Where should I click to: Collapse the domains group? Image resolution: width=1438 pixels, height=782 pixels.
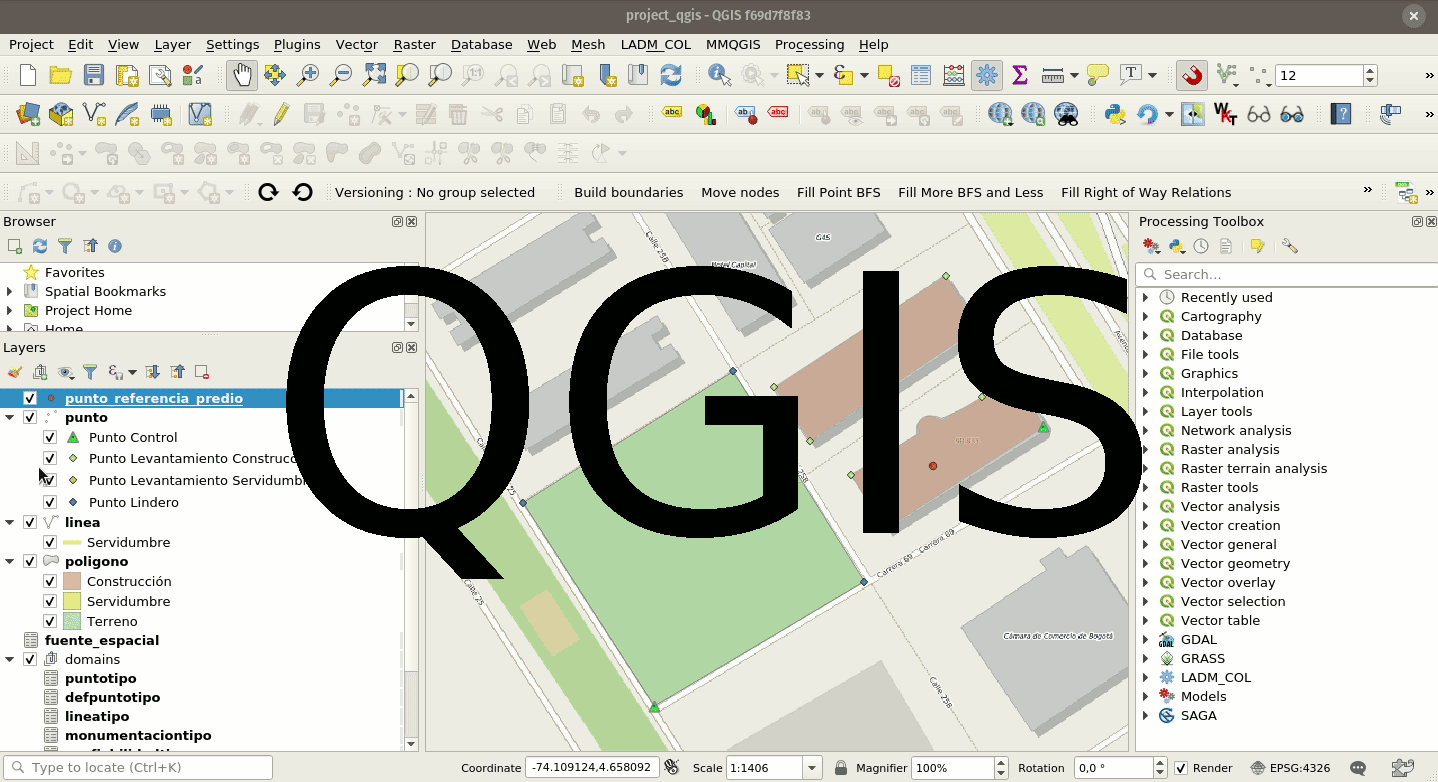(10, 659)
